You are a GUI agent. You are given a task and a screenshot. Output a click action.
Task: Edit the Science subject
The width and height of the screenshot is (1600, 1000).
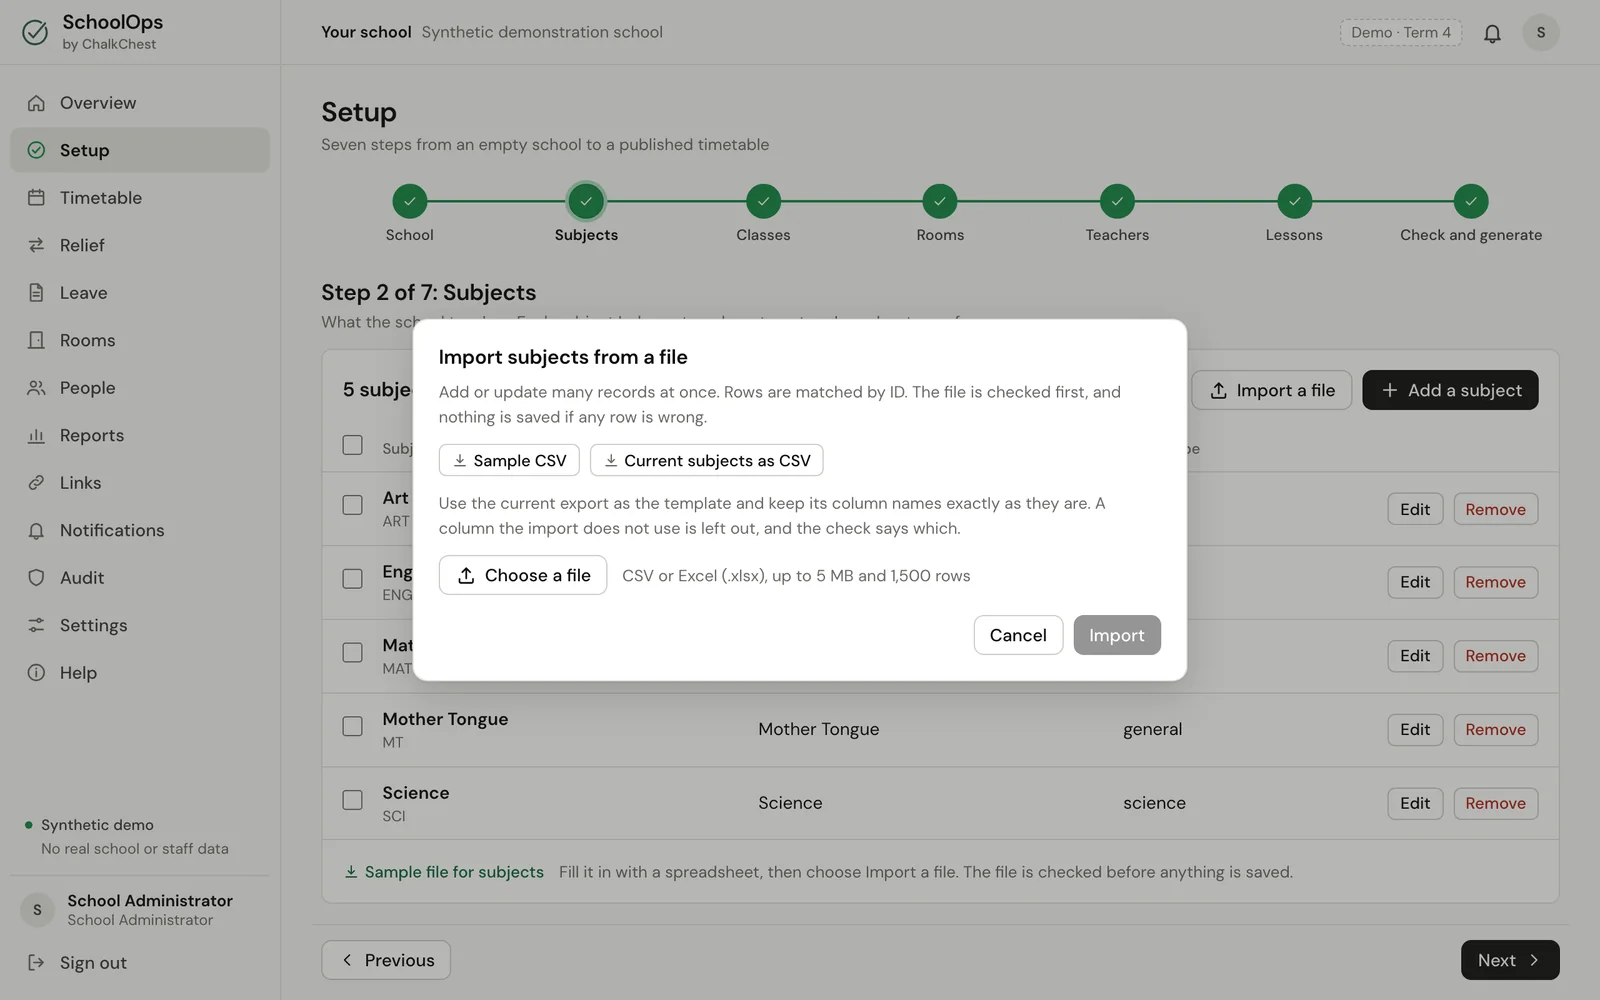tap(1415, 803)
